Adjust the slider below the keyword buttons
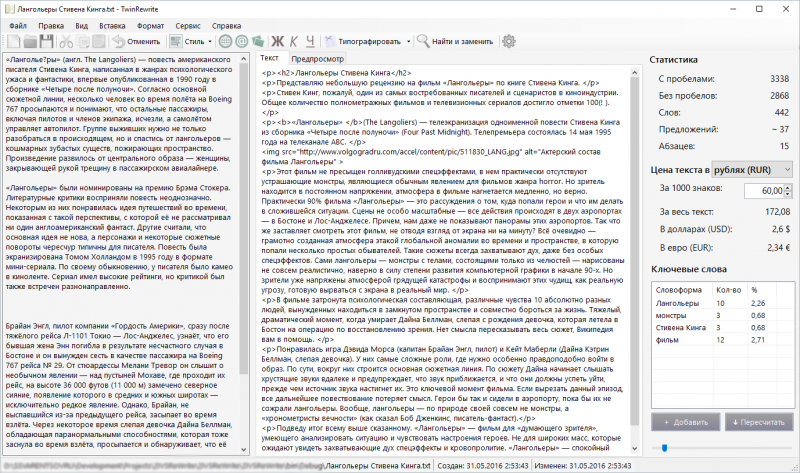 point(664,448)
